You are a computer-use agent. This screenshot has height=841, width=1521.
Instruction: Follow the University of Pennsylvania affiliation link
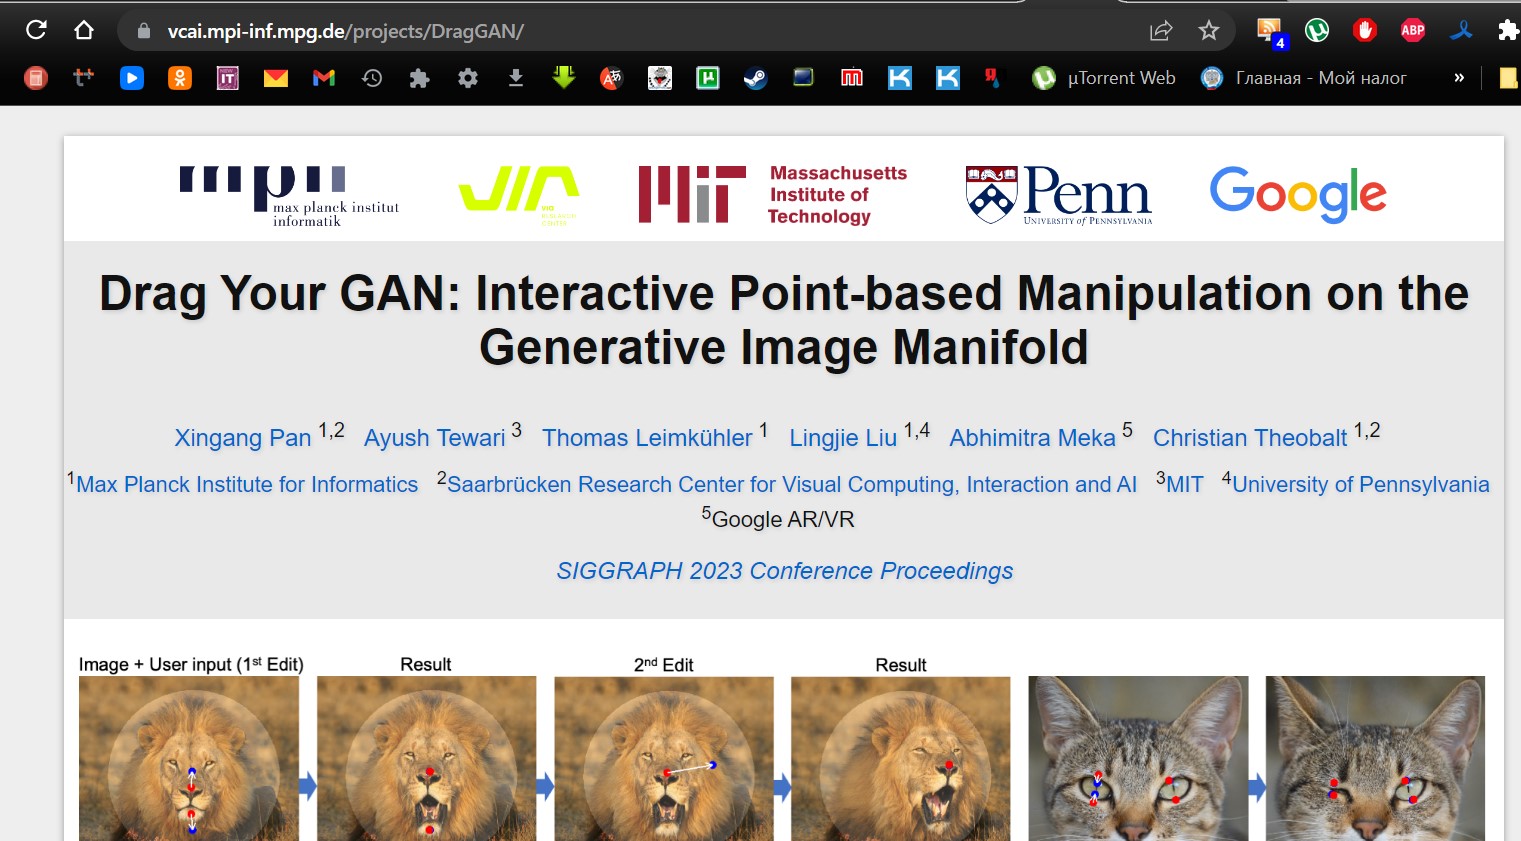pos(1361,484)
